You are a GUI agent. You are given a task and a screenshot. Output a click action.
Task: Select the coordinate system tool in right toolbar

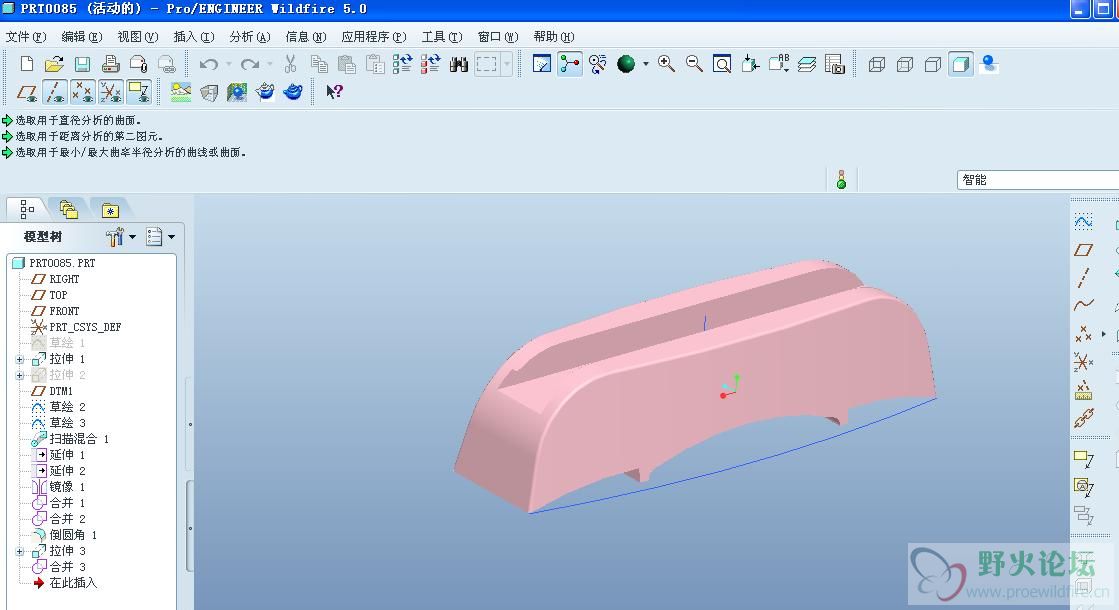coord(1083,362)
